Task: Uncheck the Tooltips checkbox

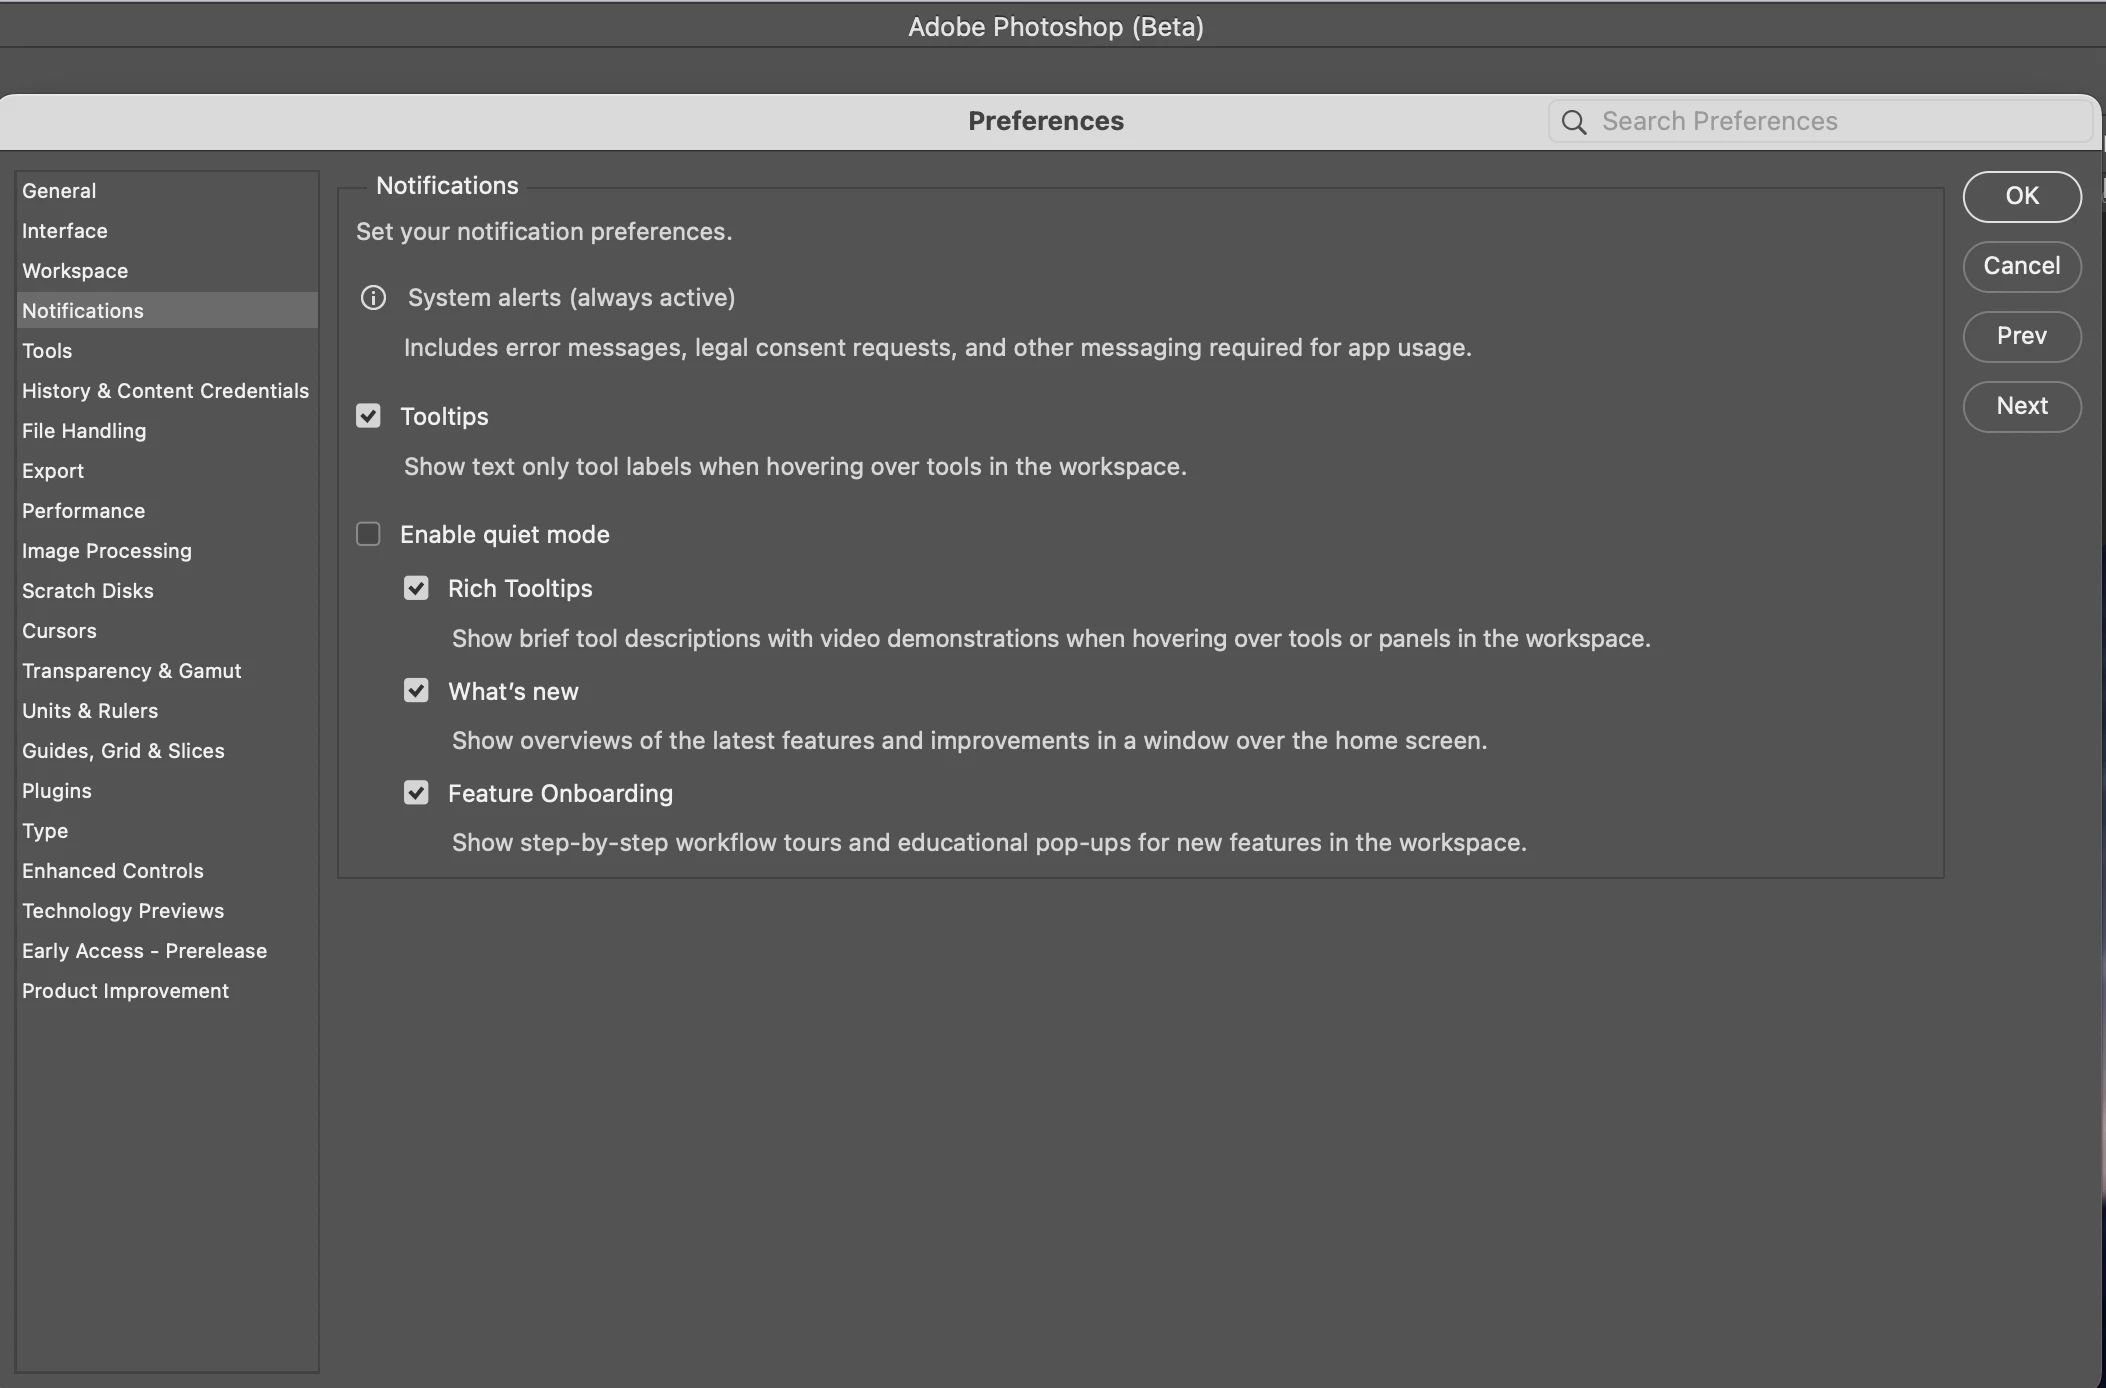Action: coord(368,416)
